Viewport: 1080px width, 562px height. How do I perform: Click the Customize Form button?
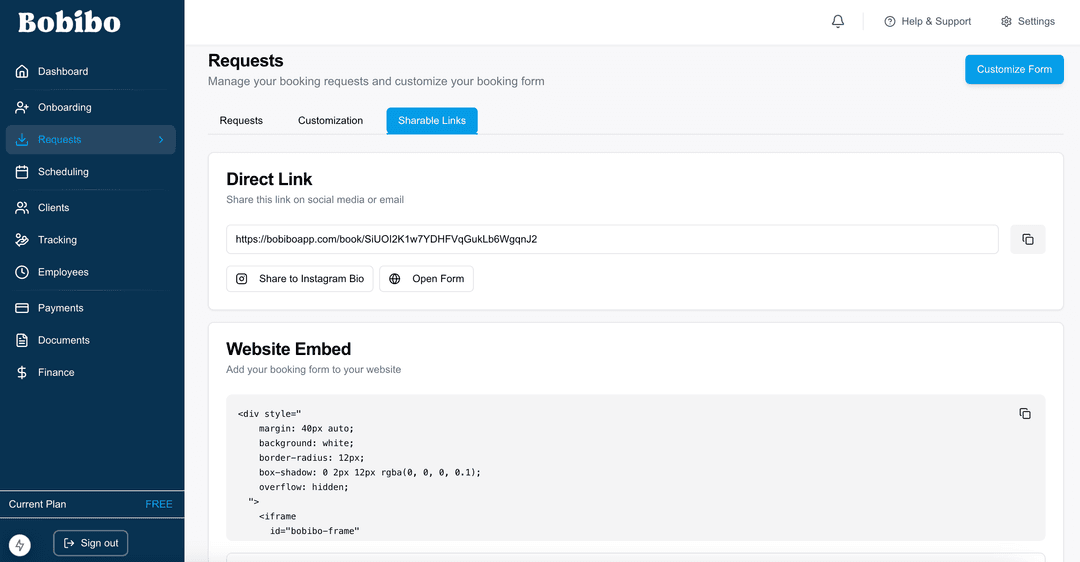(x=1013, y=70)
